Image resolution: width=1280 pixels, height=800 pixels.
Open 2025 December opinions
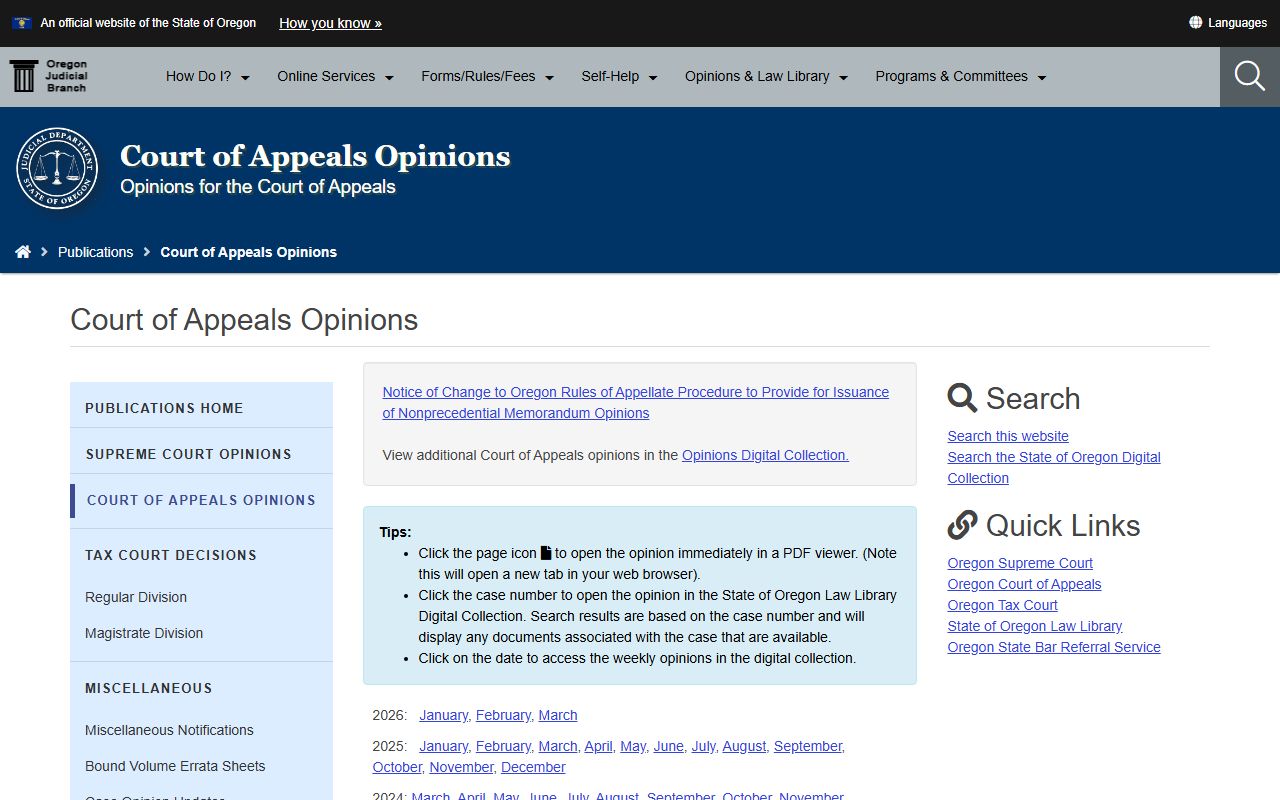pos(533,767)
